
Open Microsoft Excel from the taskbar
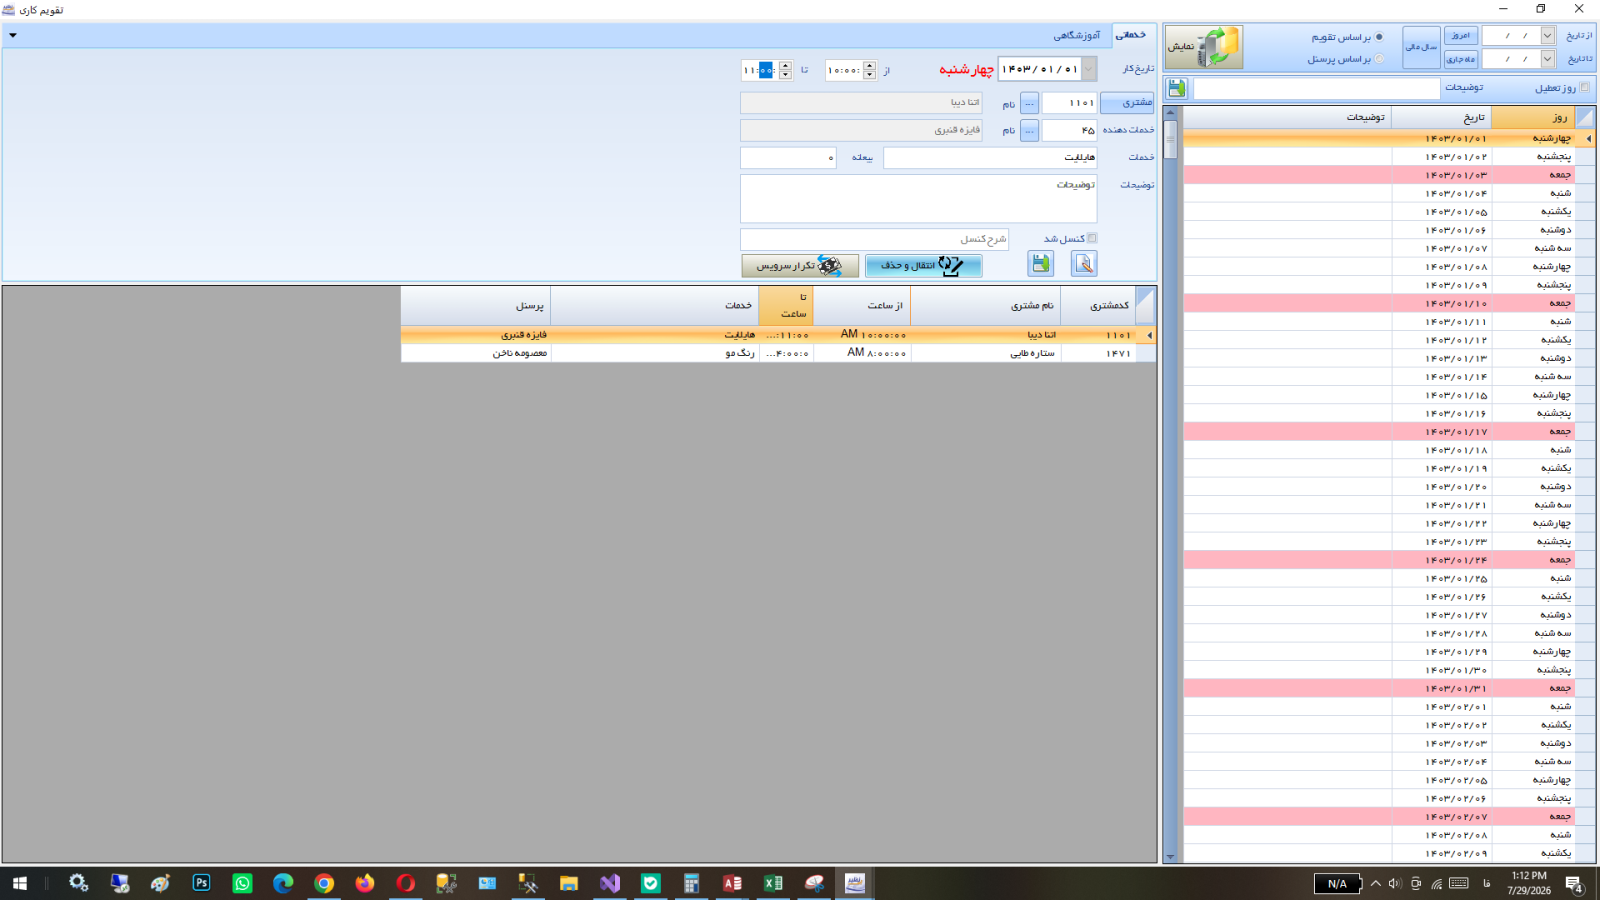pos(773,883)
